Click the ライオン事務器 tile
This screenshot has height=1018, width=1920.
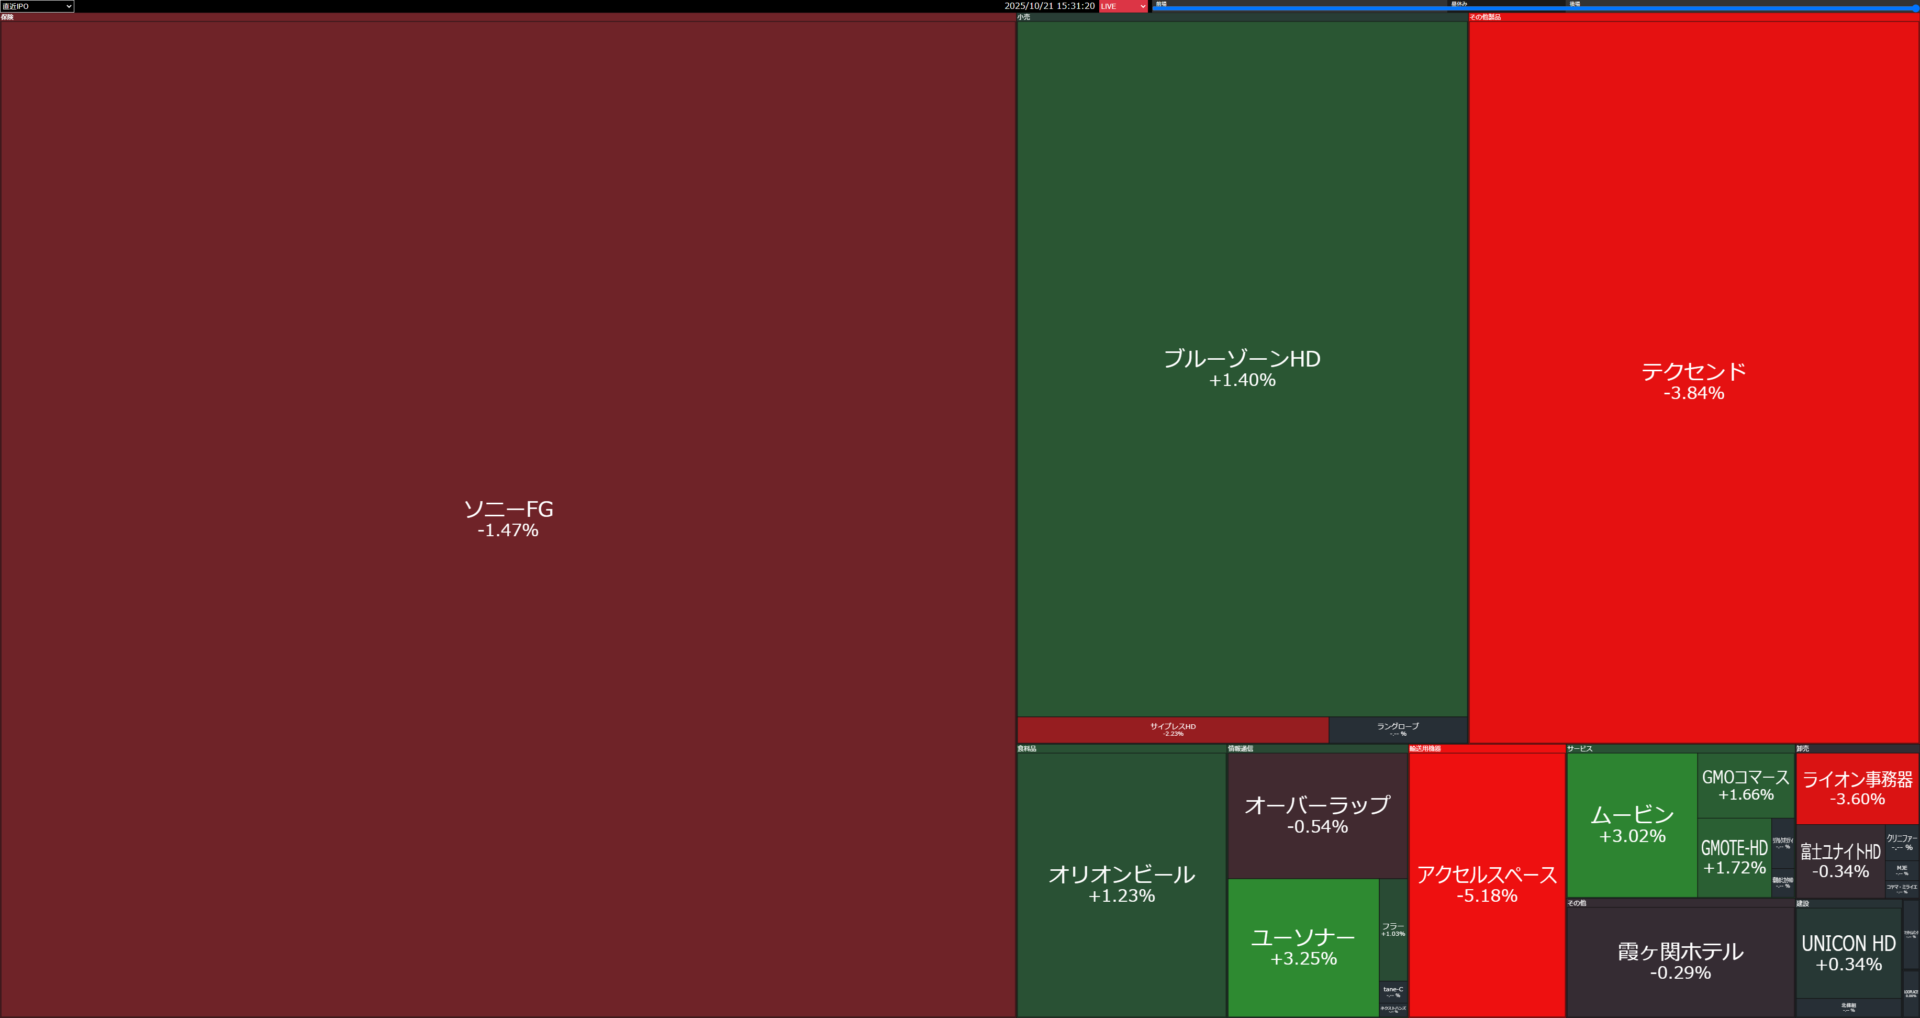pos(1857,788)
